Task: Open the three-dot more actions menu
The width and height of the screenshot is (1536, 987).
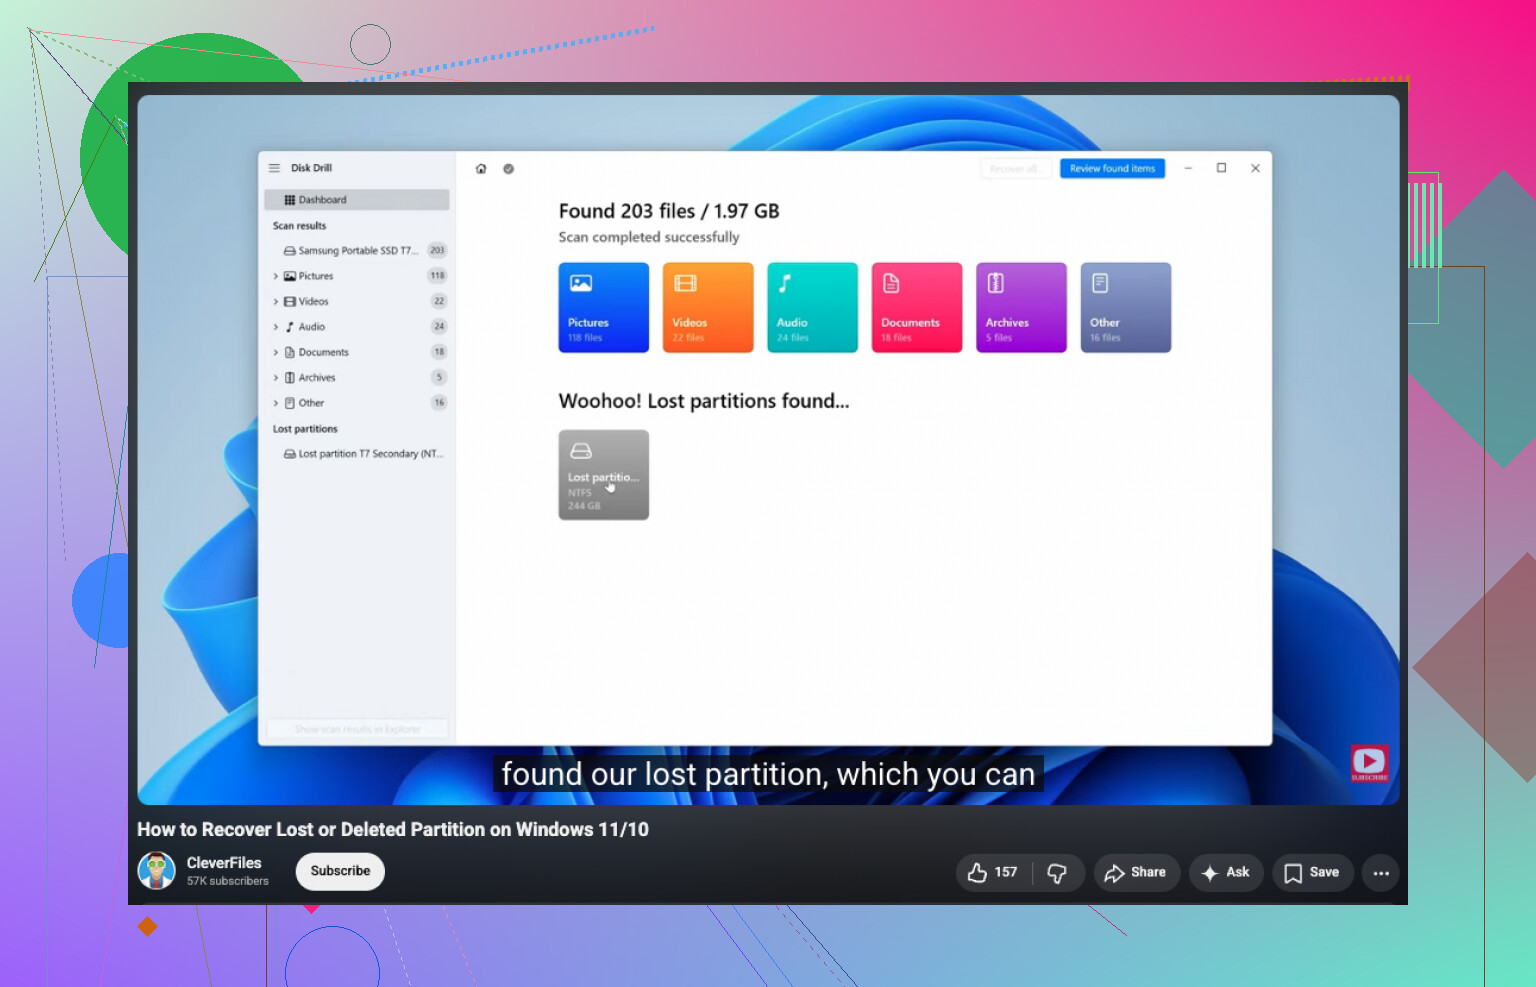Action: click(x=1381, y=873)
